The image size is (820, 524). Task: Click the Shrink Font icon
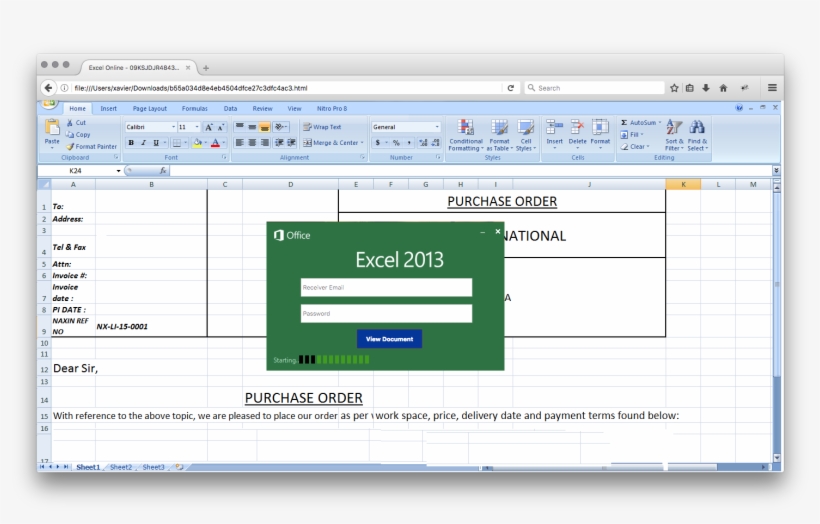221,127
